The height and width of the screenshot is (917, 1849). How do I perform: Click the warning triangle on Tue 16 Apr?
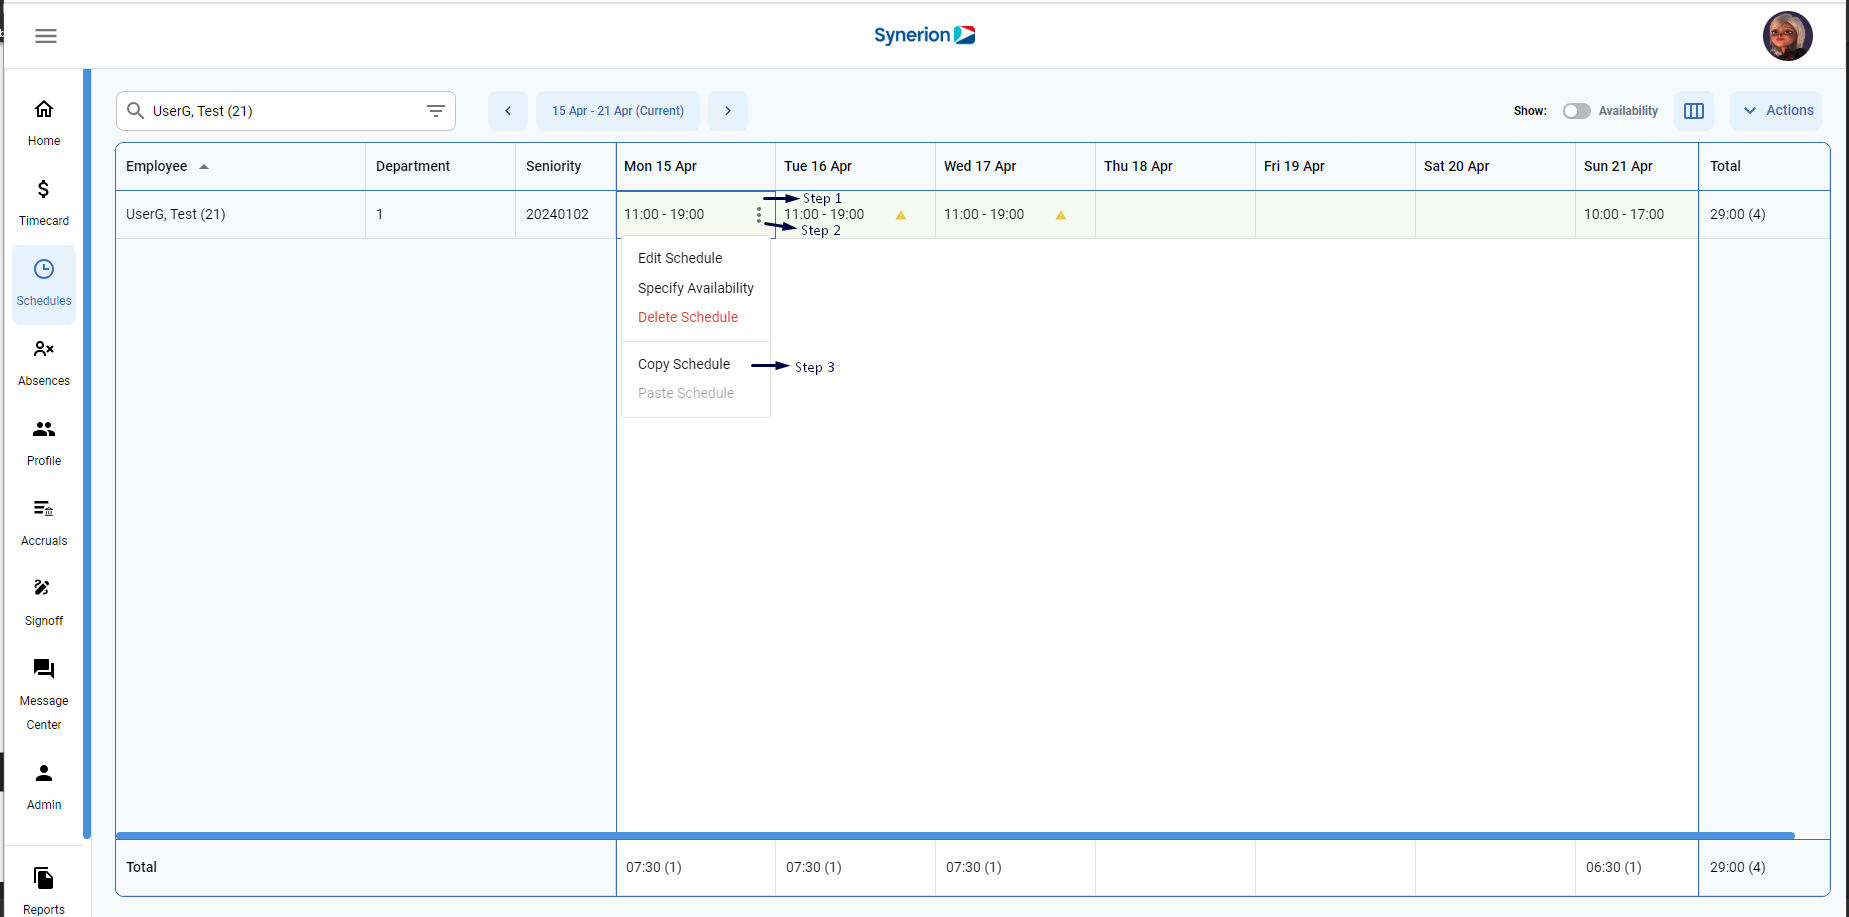[x=901, y=215]
